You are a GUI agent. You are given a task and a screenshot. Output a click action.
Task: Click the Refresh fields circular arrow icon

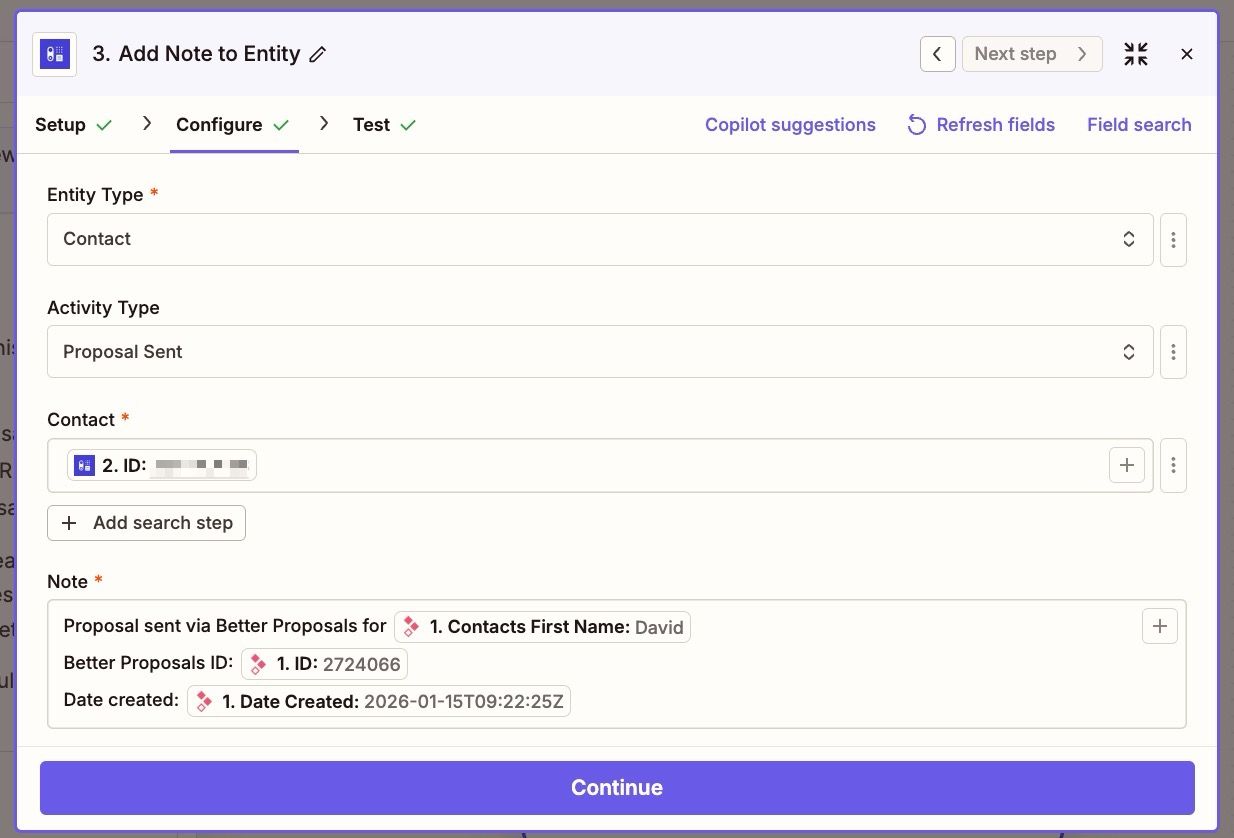(x=916, y=125)
